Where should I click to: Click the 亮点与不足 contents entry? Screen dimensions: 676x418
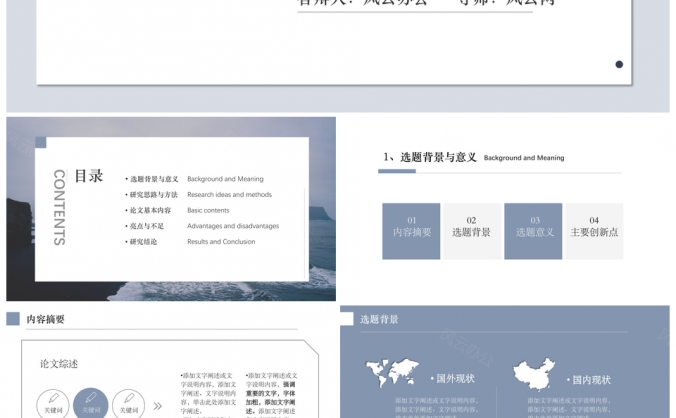[145, 226]
